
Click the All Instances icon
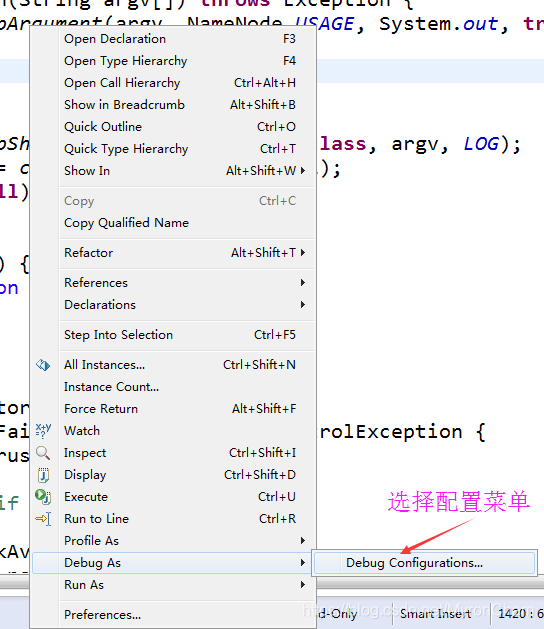click(x=43, y=365)
